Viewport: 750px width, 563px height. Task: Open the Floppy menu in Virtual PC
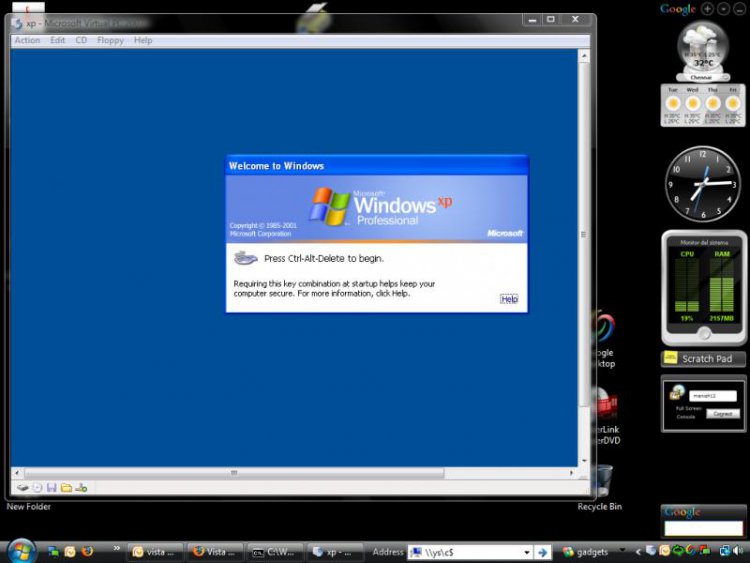pos(110,40)
